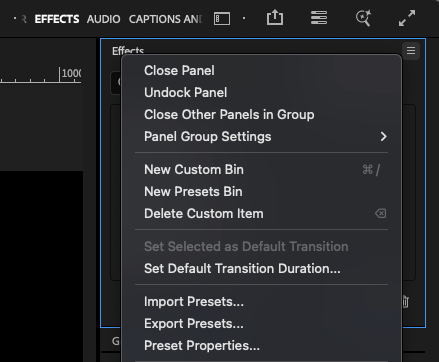439x362 pixels.
Task: Open the CAPTIONS AND graphics workspace
Action: (x=165, y=19)
